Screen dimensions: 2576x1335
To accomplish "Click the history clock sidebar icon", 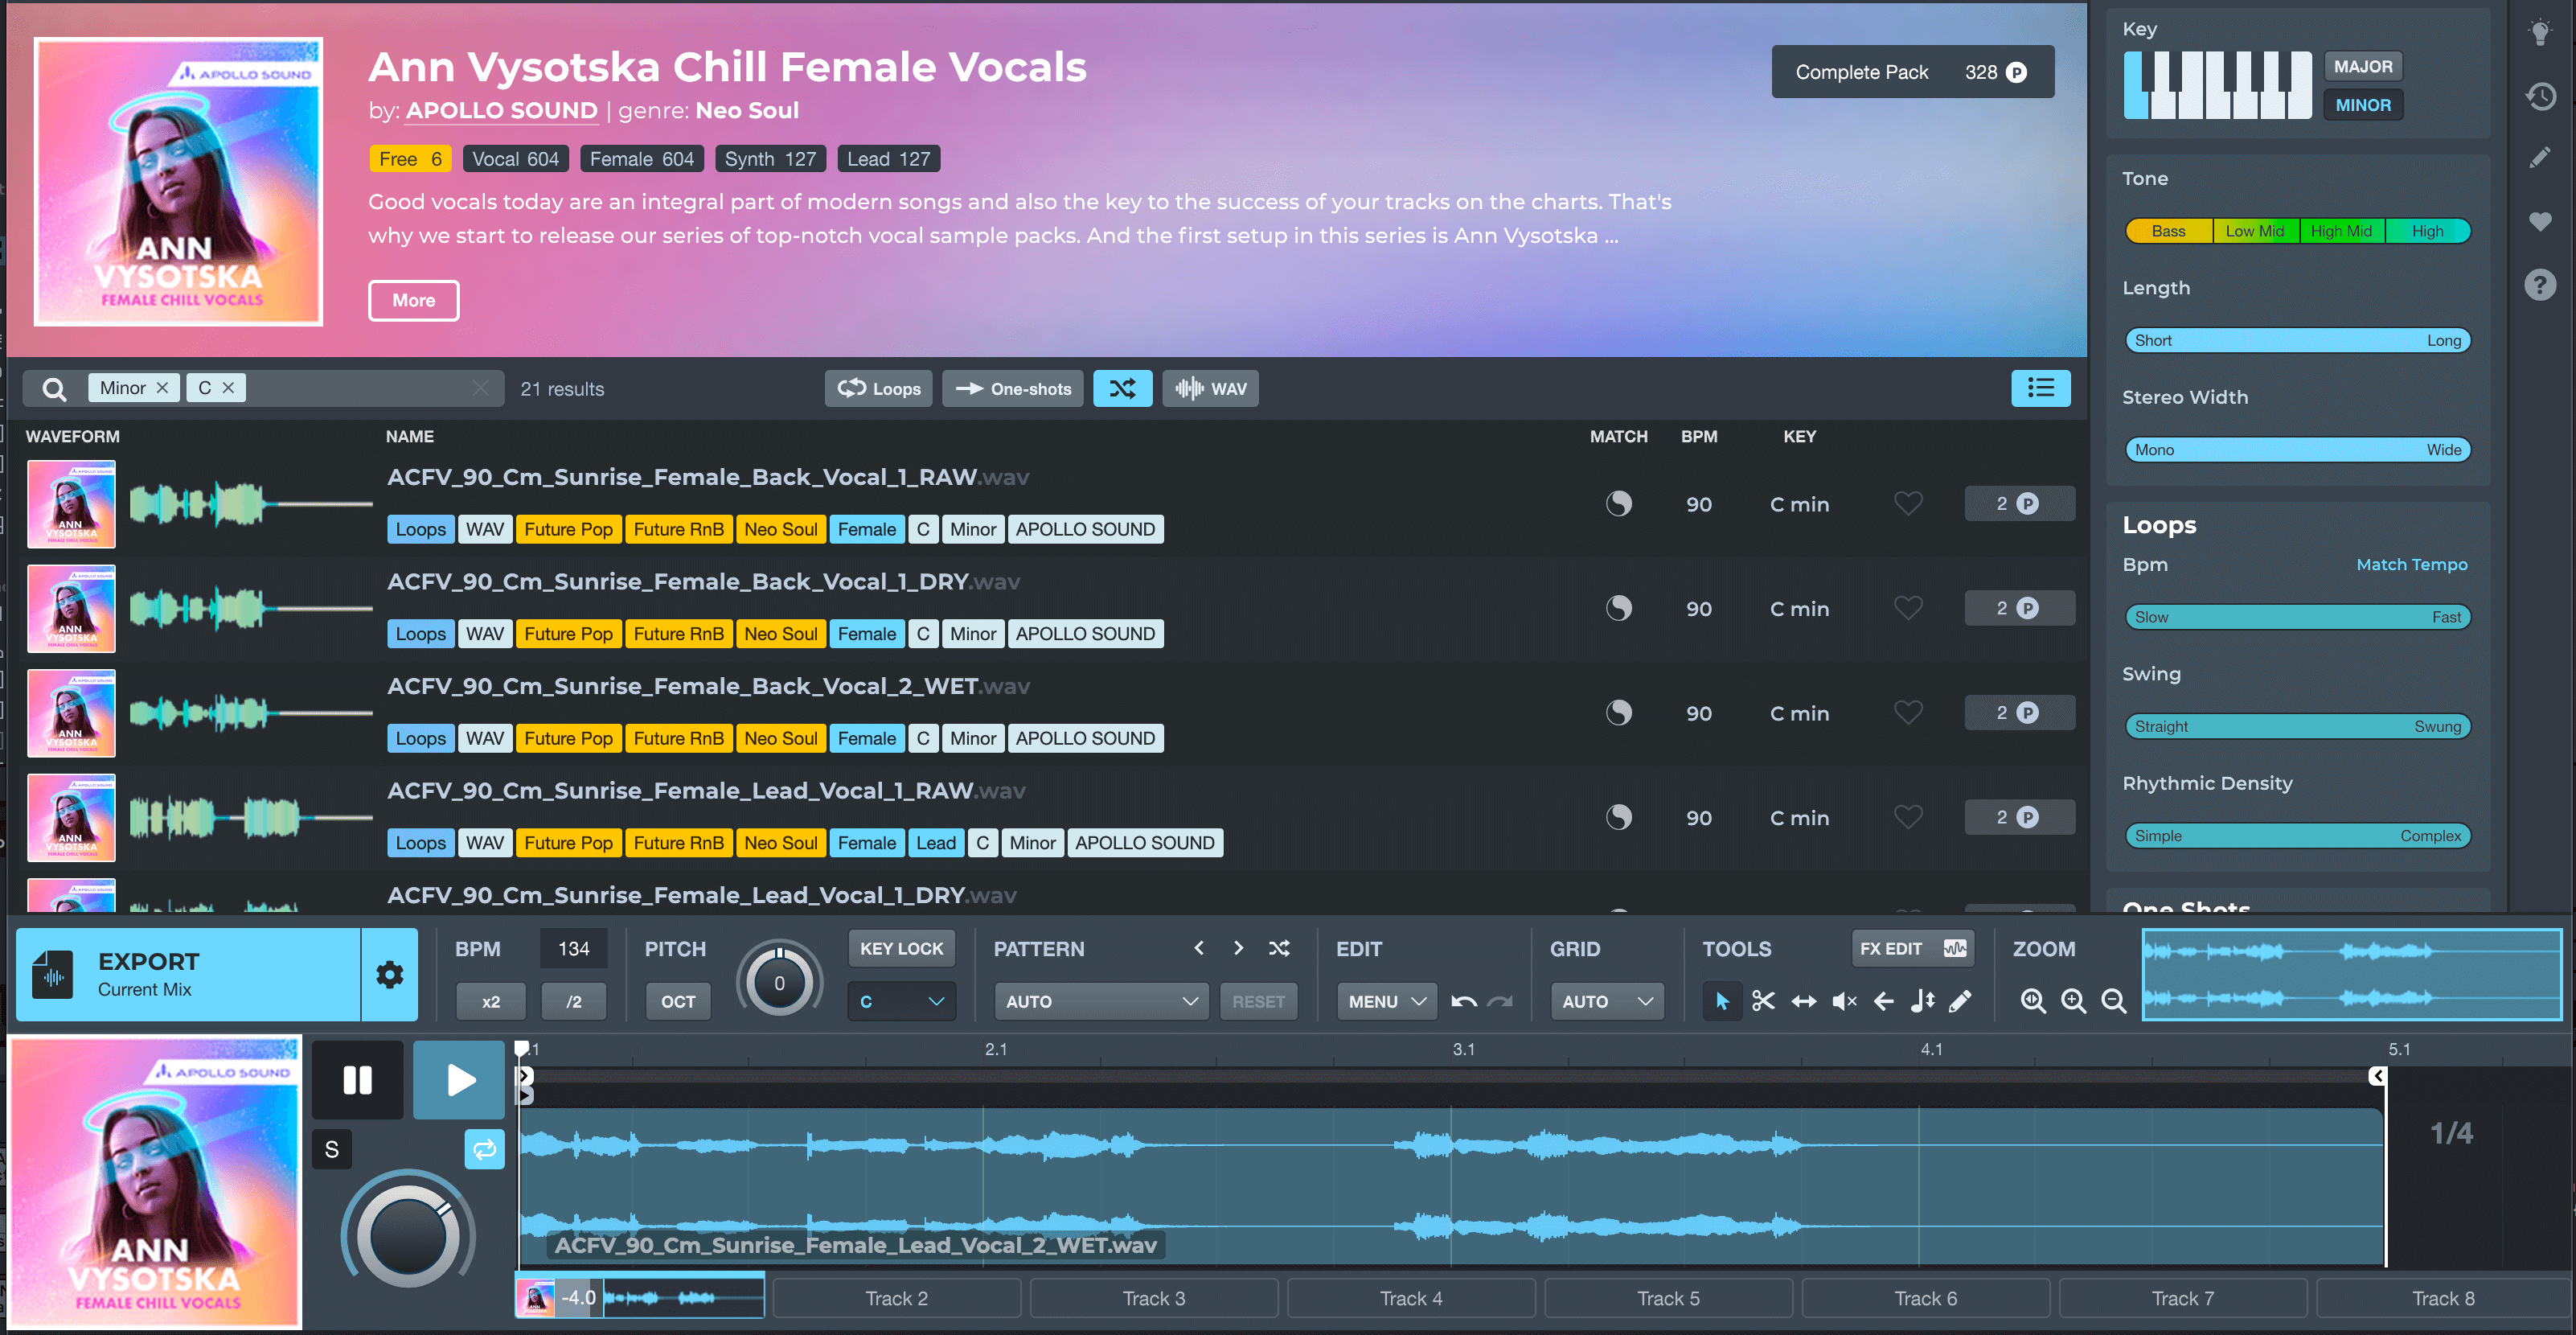I will coord(2540,97).
